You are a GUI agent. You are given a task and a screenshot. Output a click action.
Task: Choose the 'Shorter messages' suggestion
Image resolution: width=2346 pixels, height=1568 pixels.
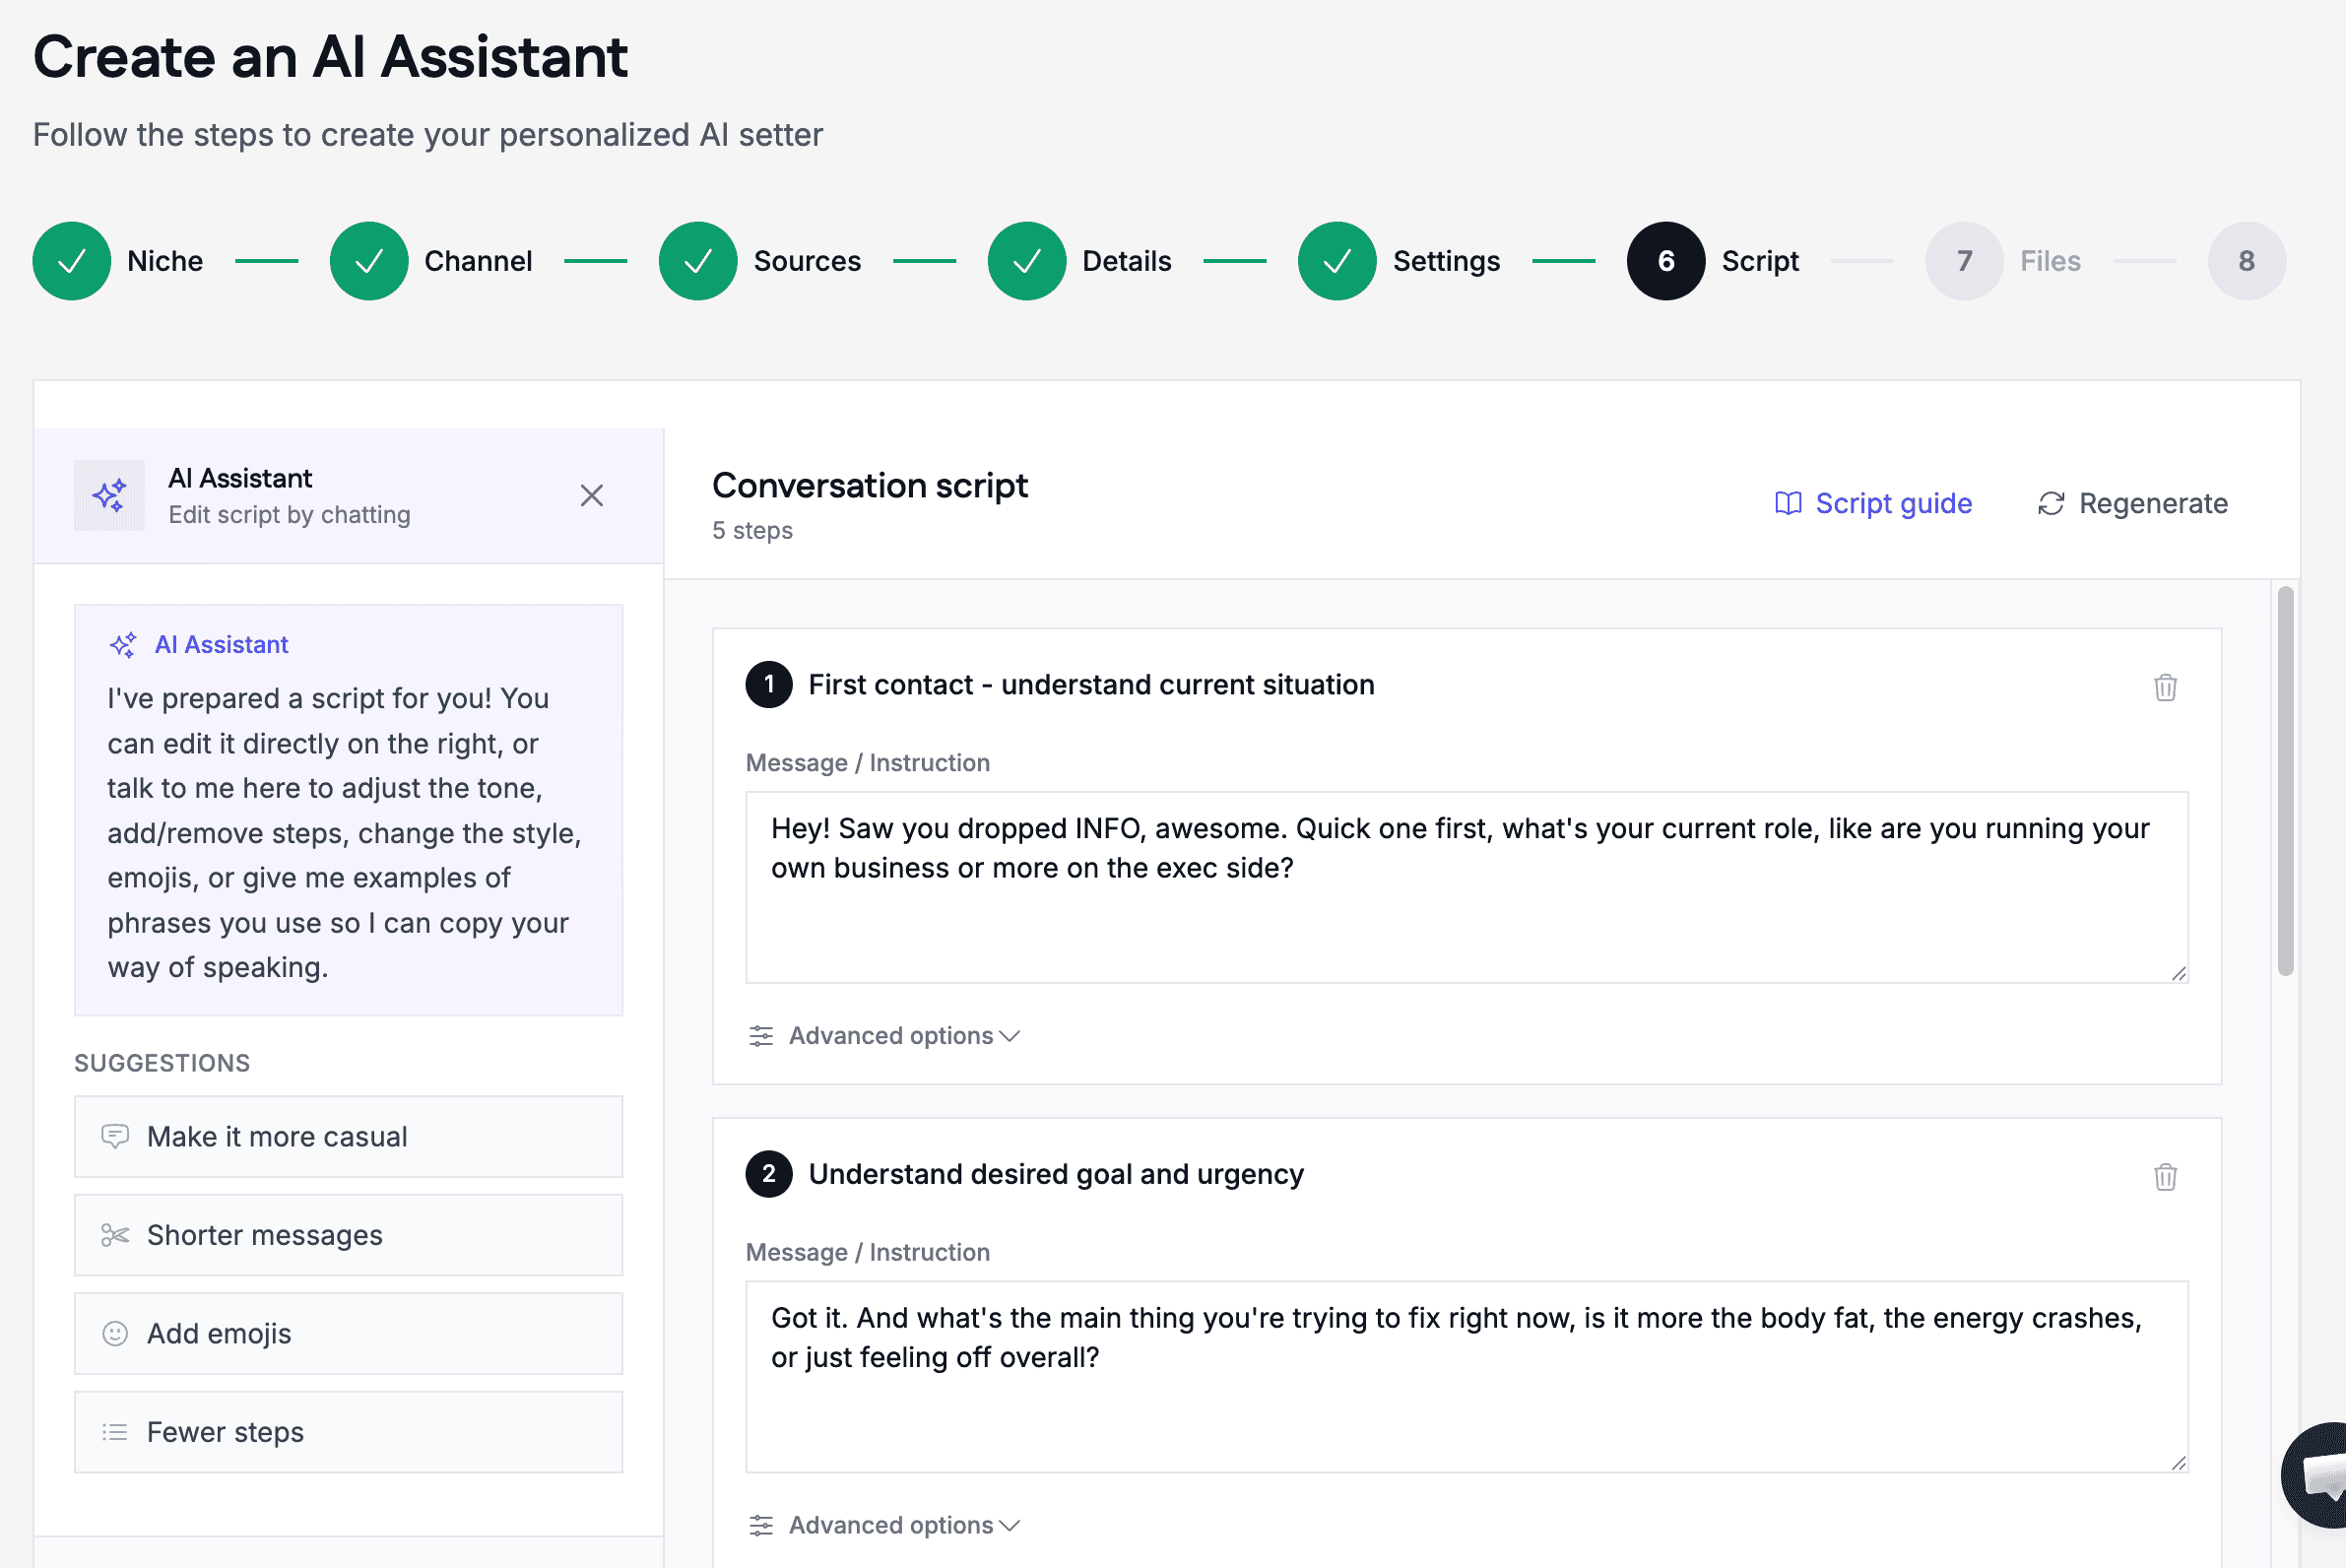point(348,1235)
